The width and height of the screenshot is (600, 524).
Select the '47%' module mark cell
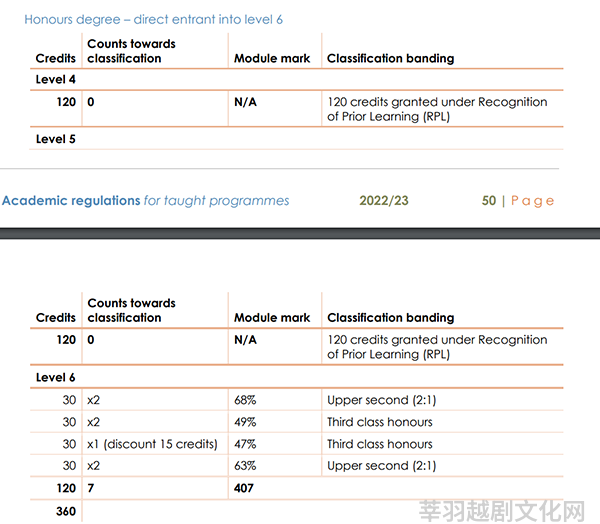245,444
